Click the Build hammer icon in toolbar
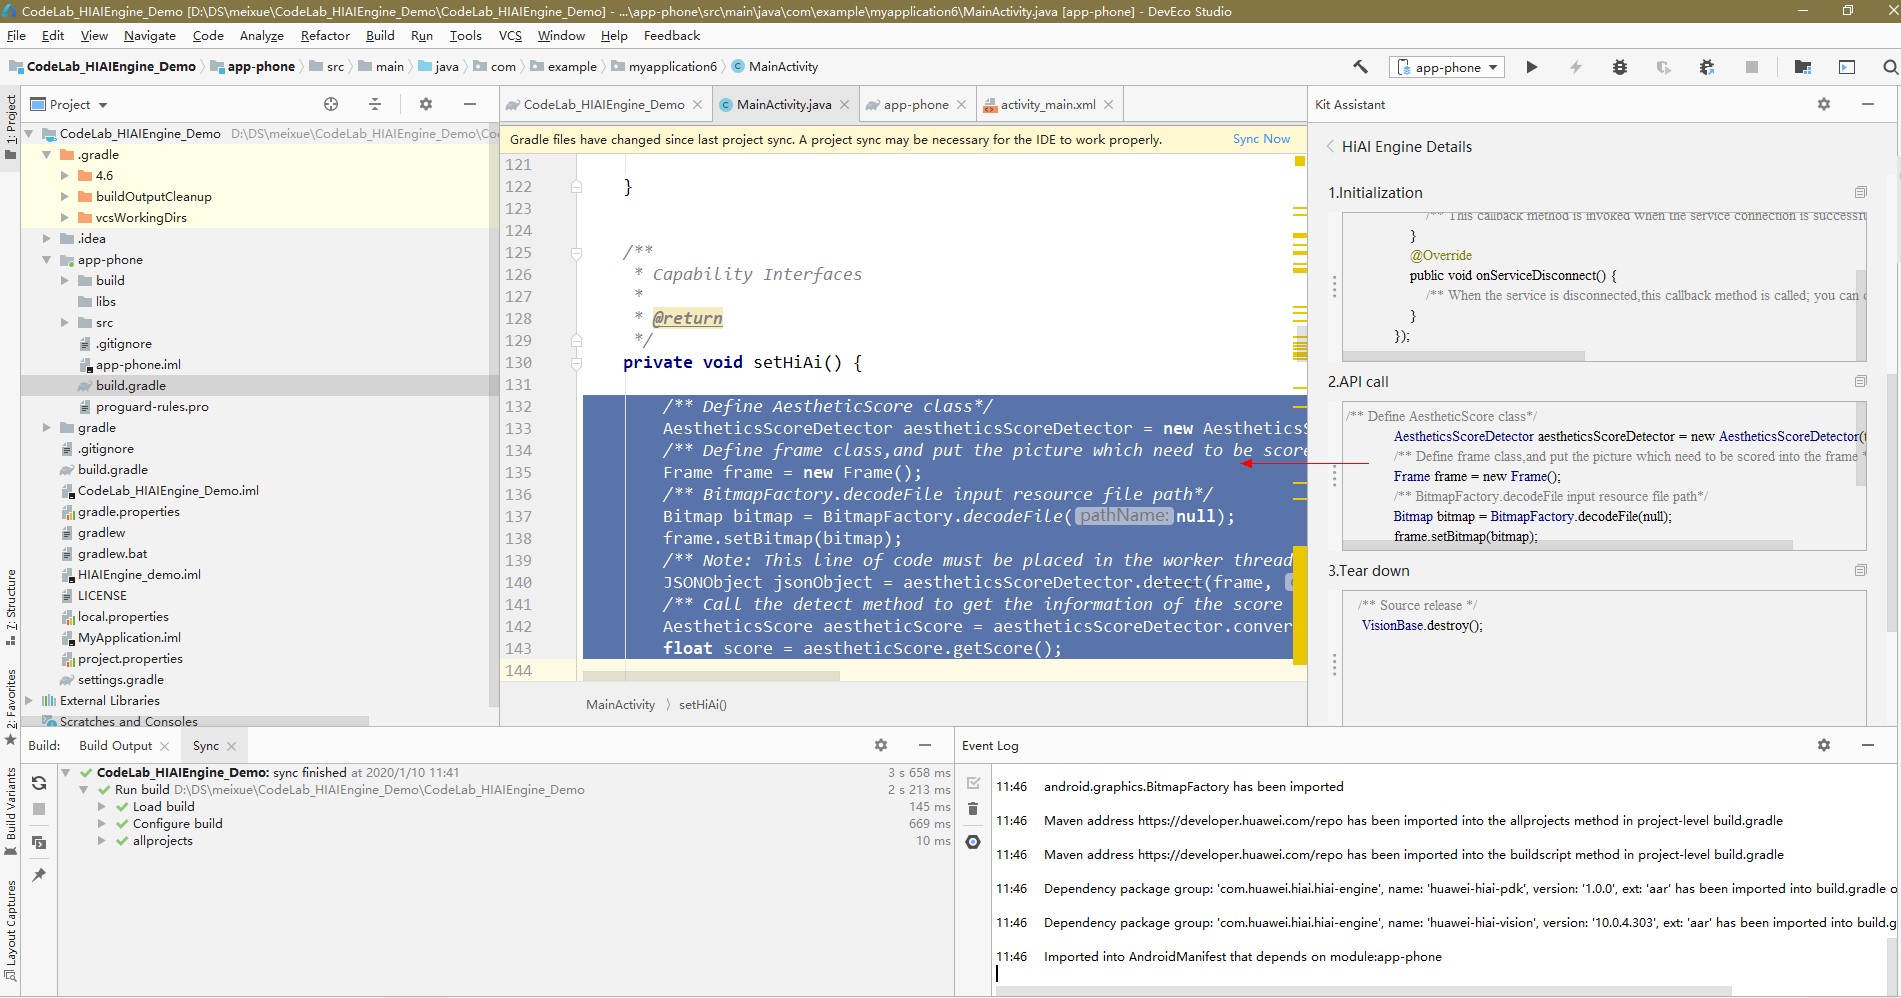The image size is (1901, 998). [1360, 67]
